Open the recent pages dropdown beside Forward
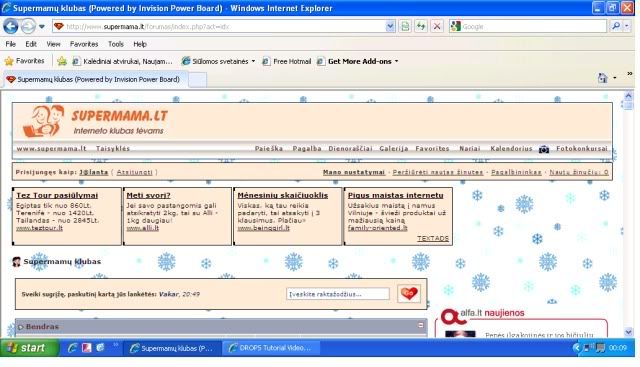 coord(42,27)
